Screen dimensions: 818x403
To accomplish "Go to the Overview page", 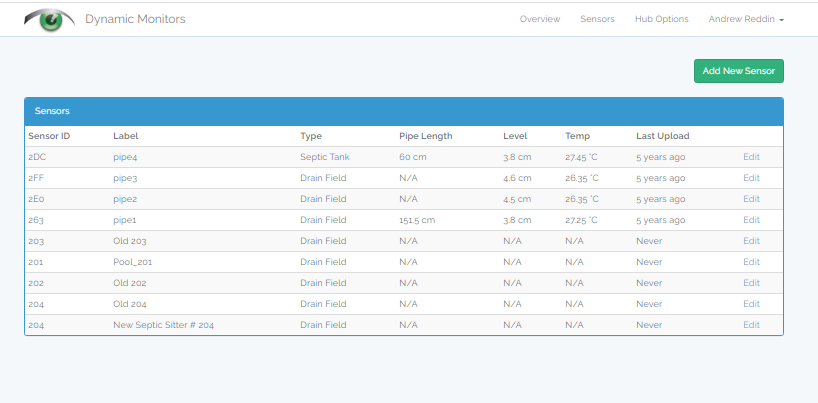I will click(539, 19).
